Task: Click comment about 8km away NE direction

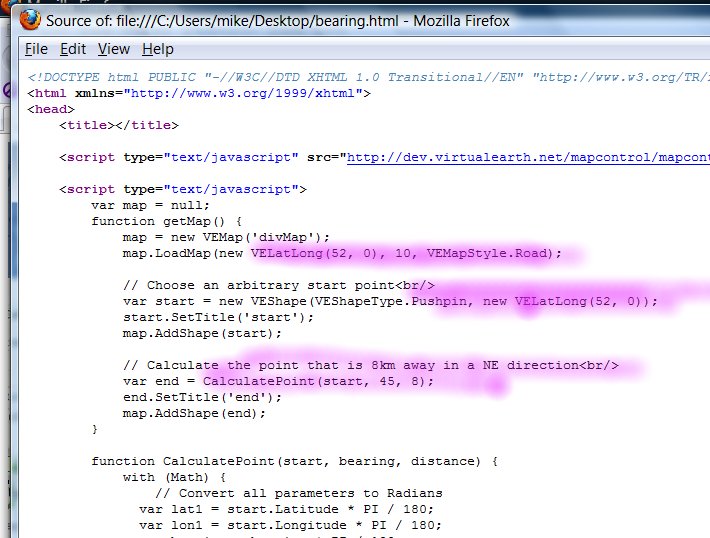Action: tap(370, 365)
